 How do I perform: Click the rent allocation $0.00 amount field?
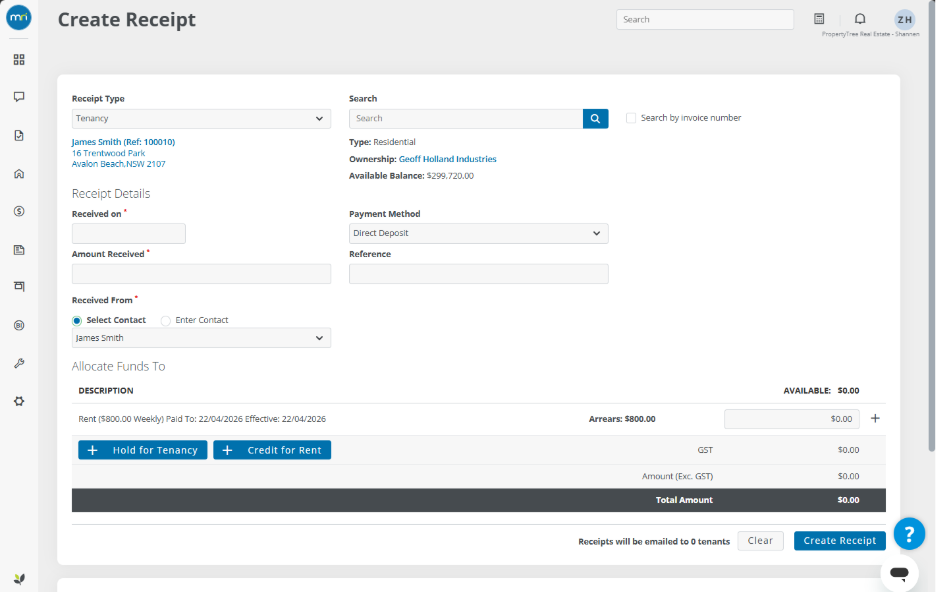pos(792,419)
